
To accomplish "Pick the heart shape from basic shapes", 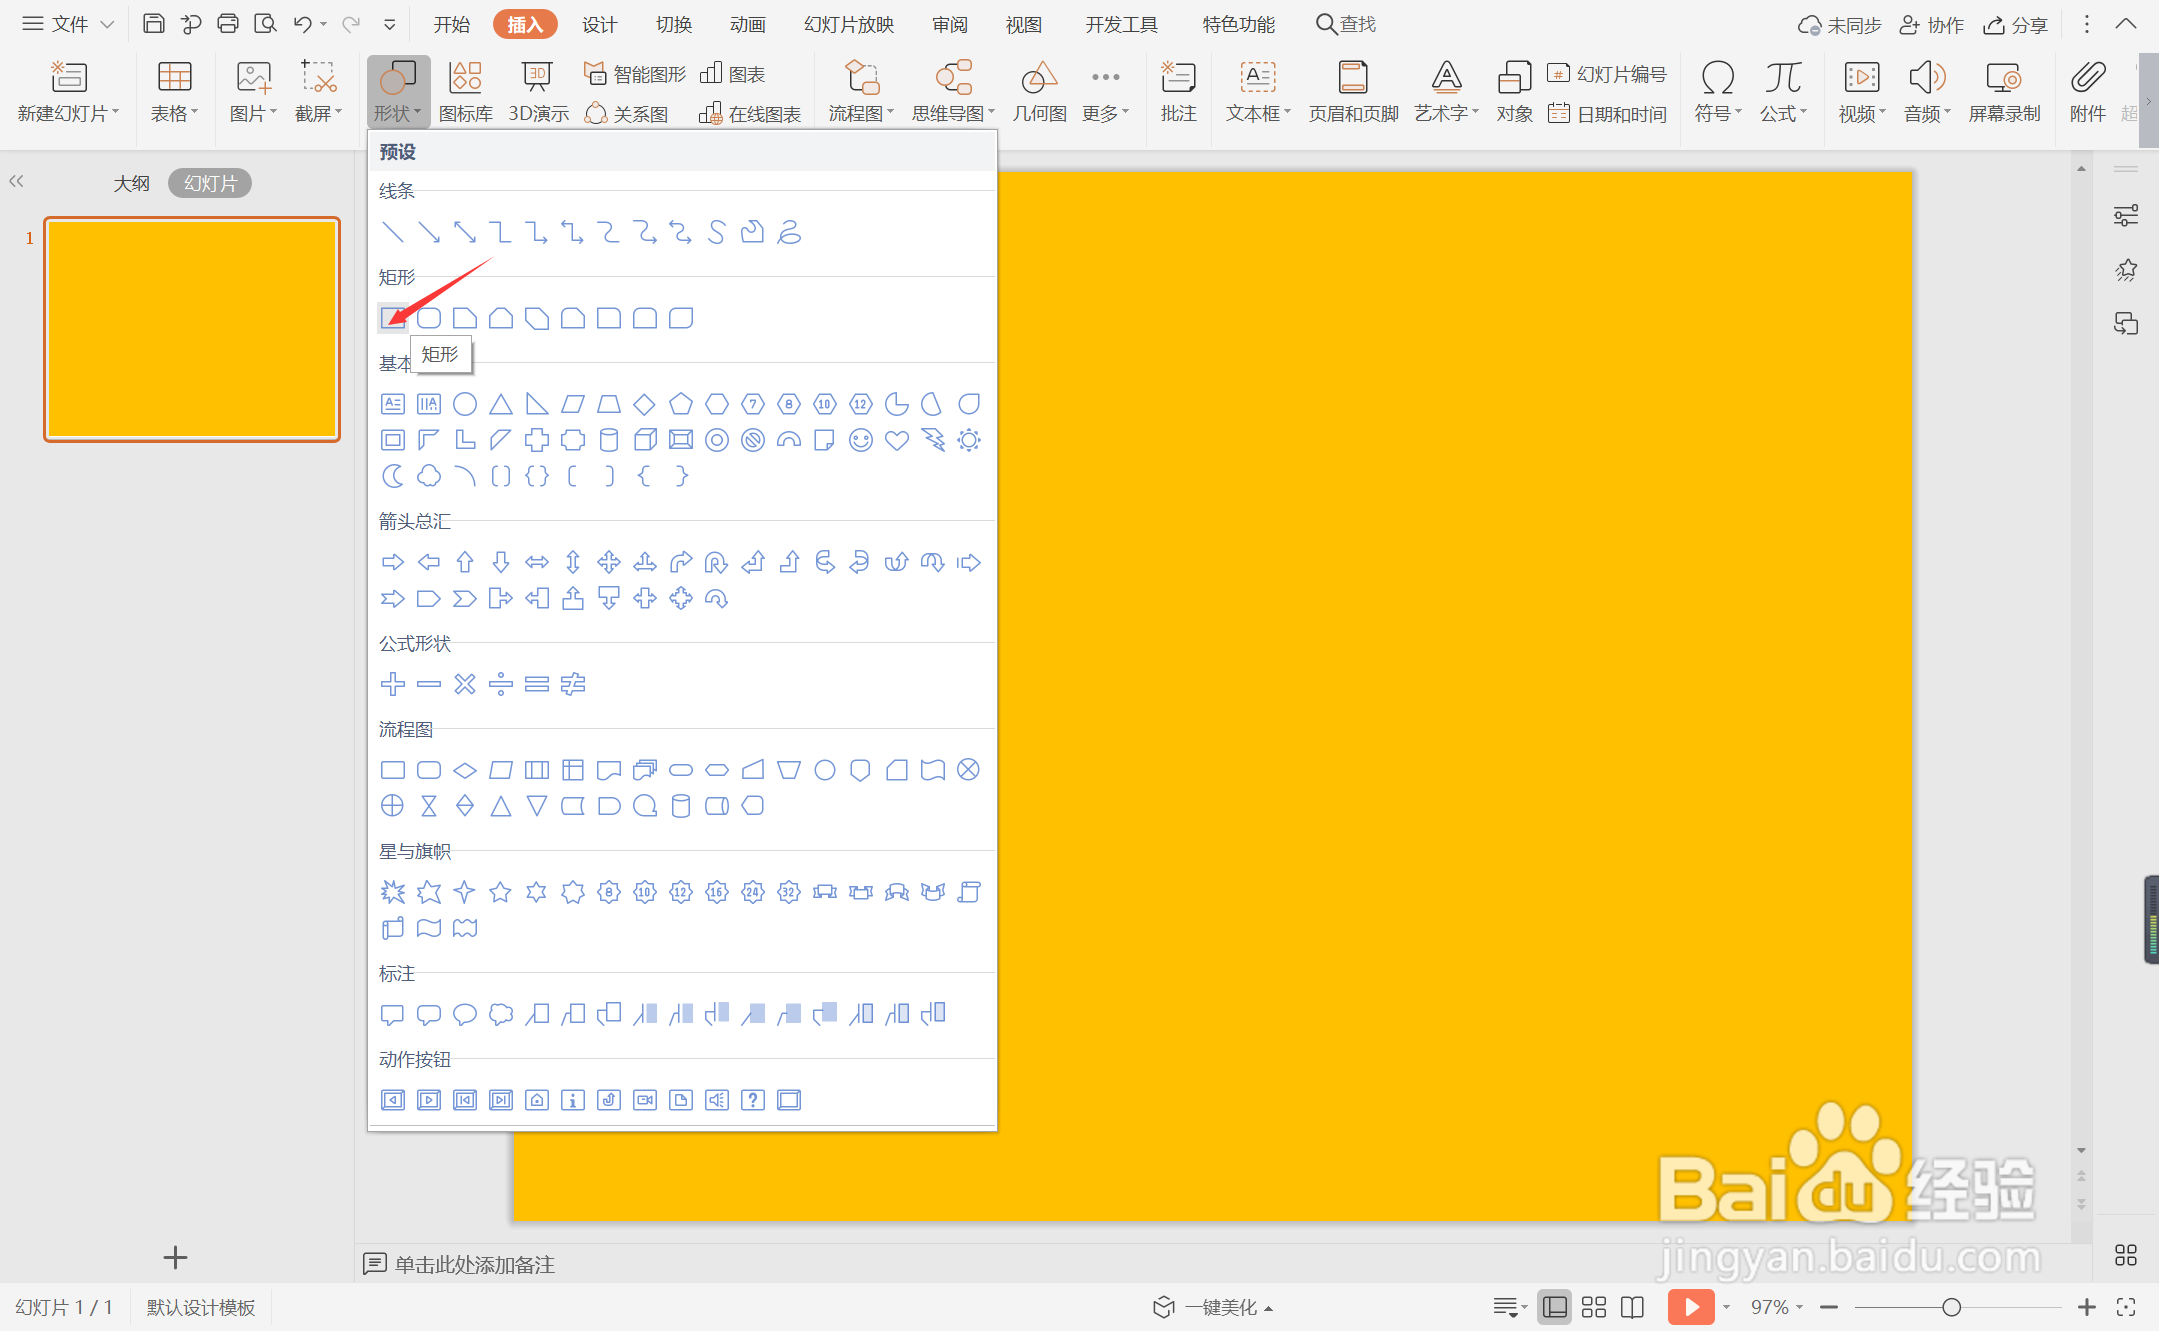I will 897,440.
